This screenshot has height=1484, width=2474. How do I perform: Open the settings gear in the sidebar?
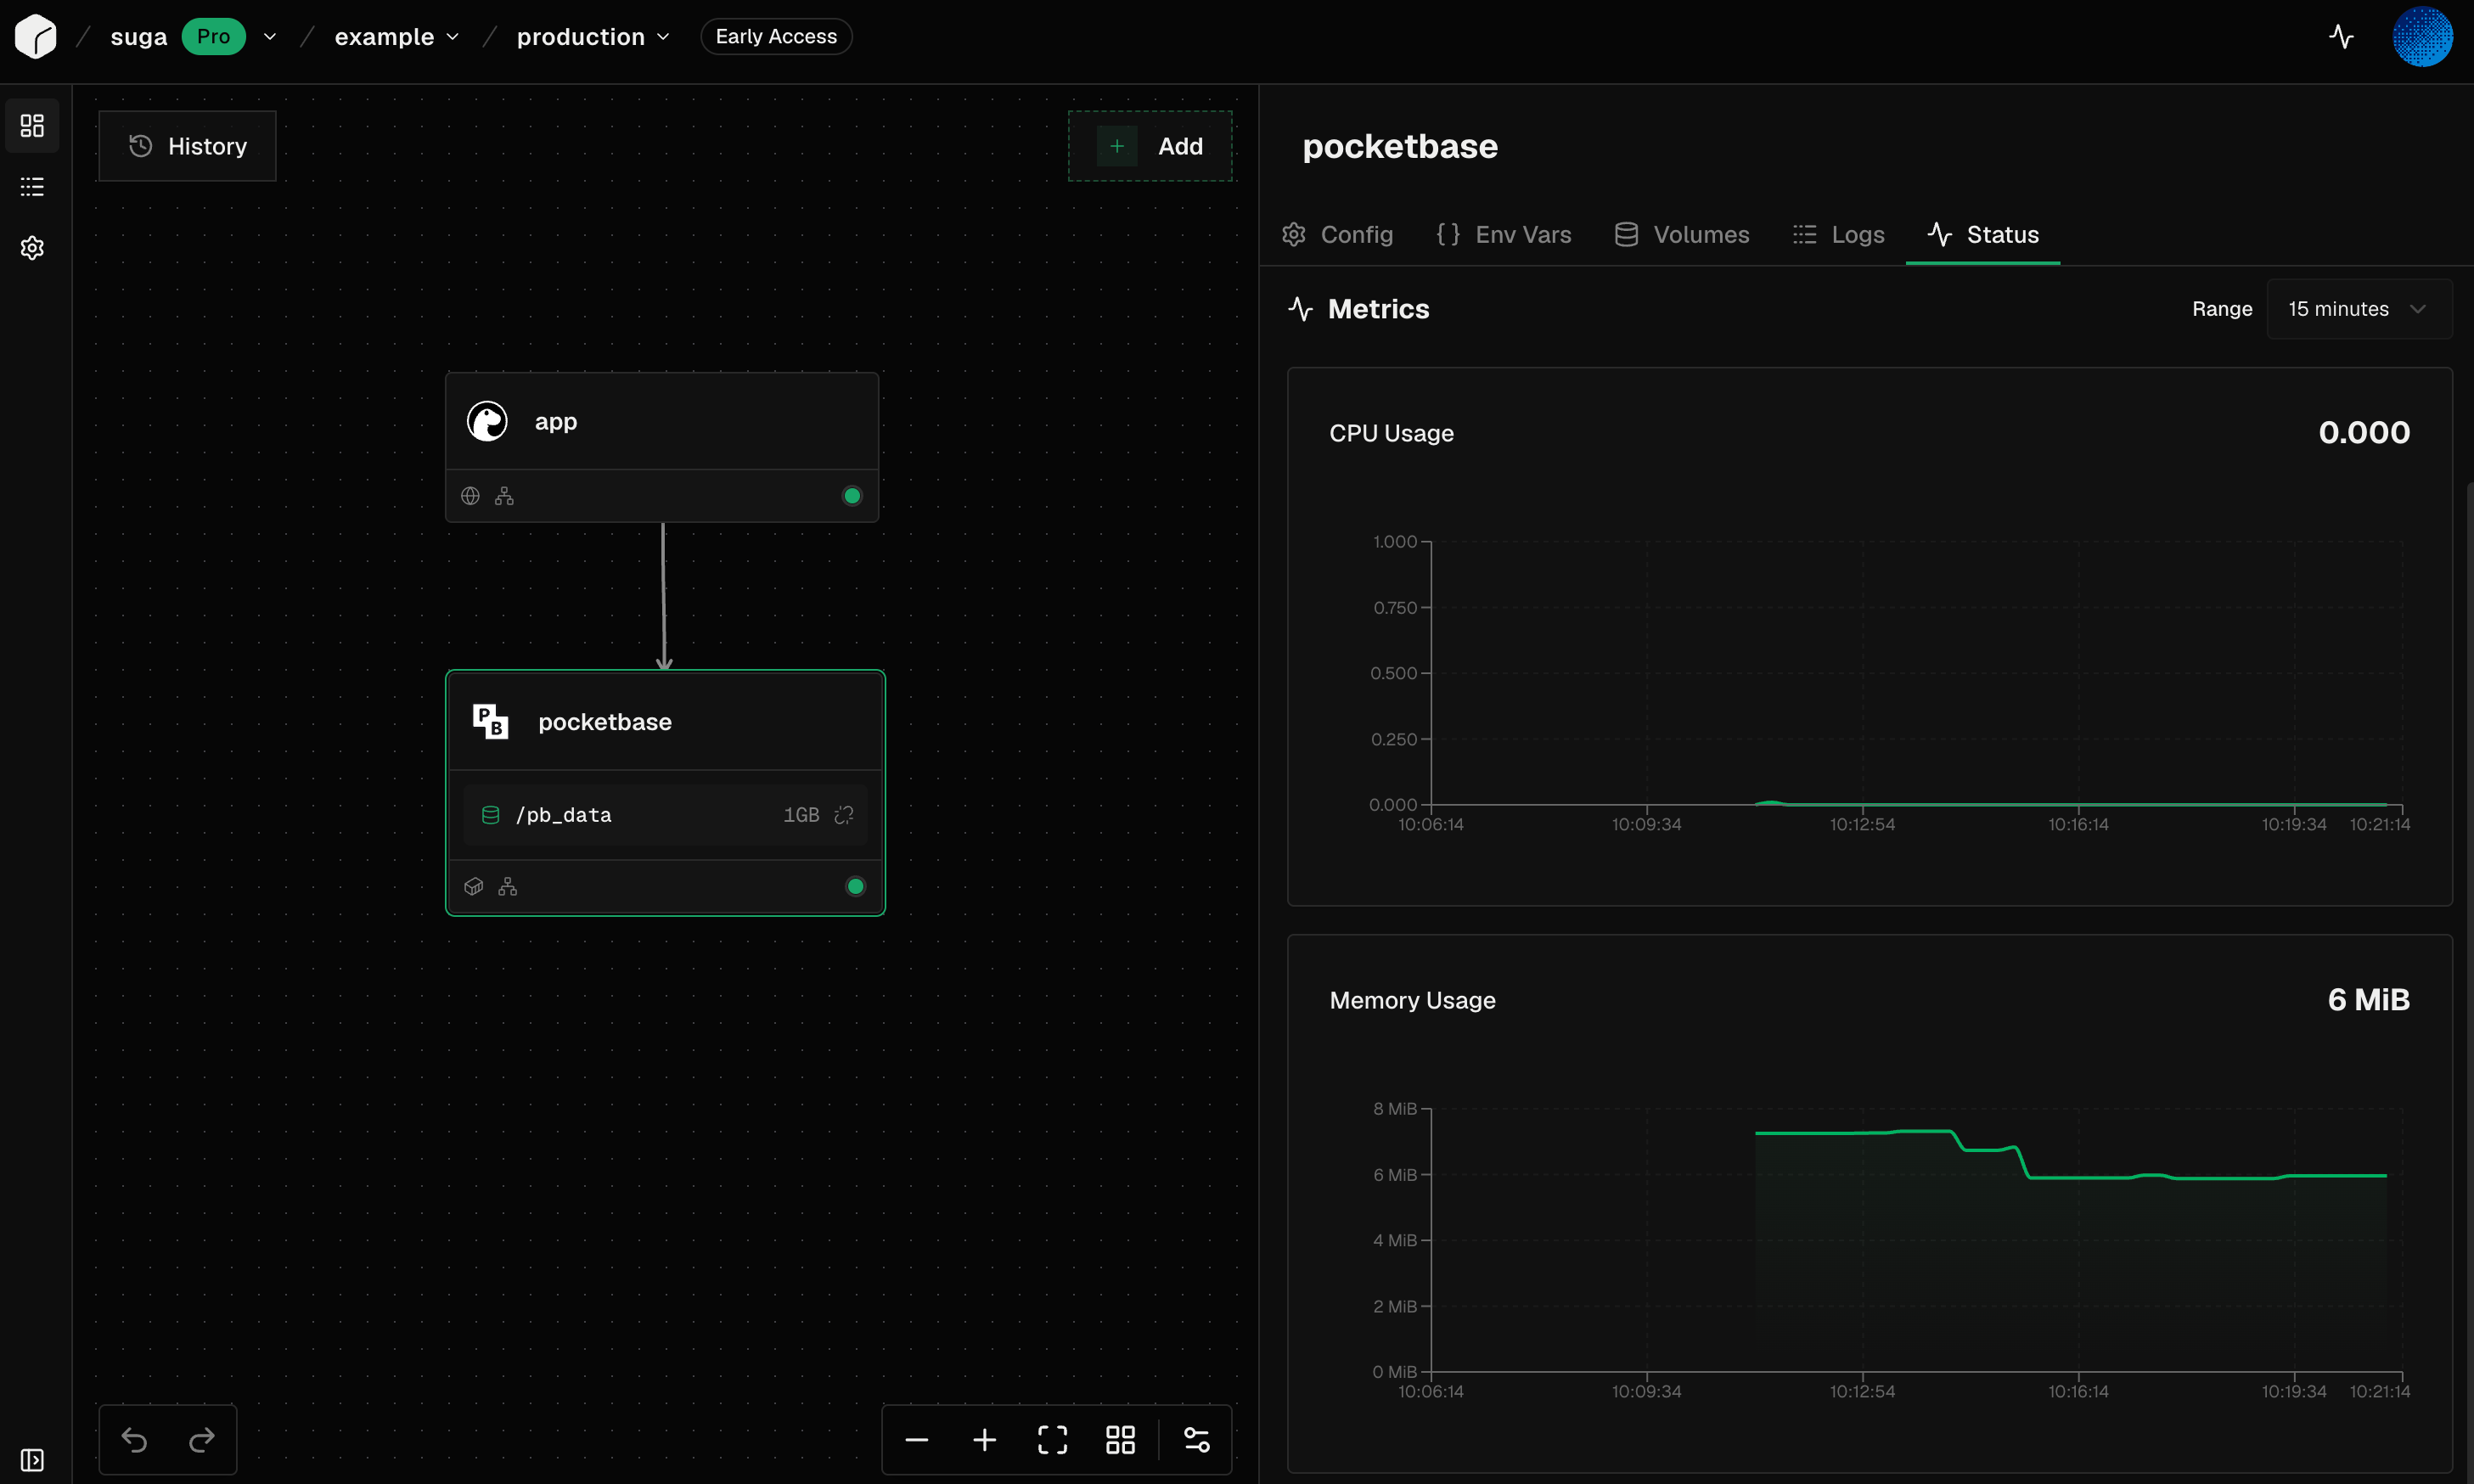tap(32, 248)
